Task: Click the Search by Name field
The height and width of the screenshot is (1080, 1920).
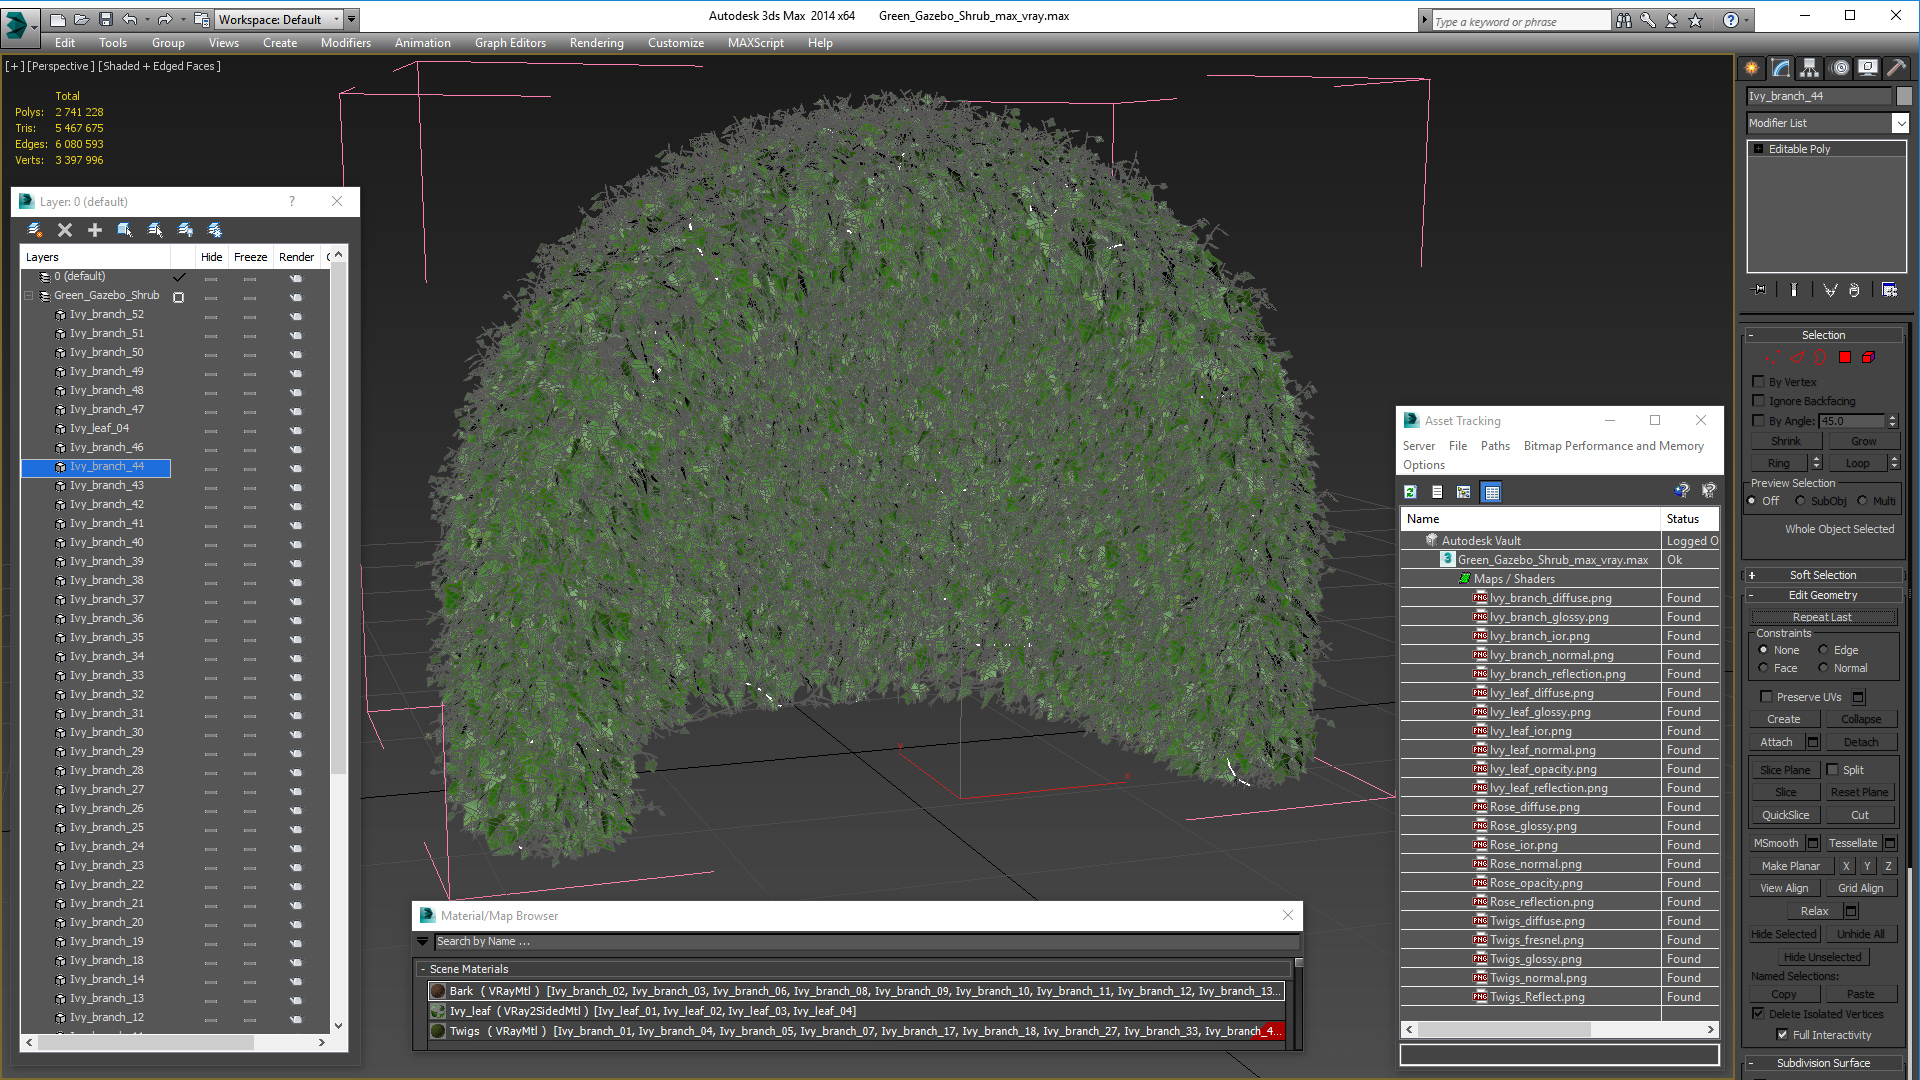Action: point(860,941)
